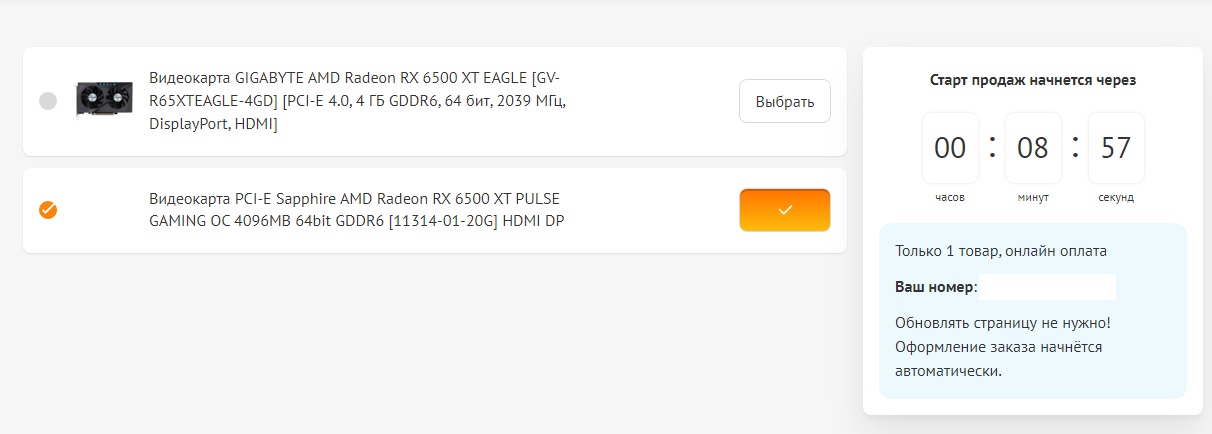1212x434 pixels.
Task: Click the "Только 1 товар, онлайн оплата" text
Action: click(x=1001, y=252)
